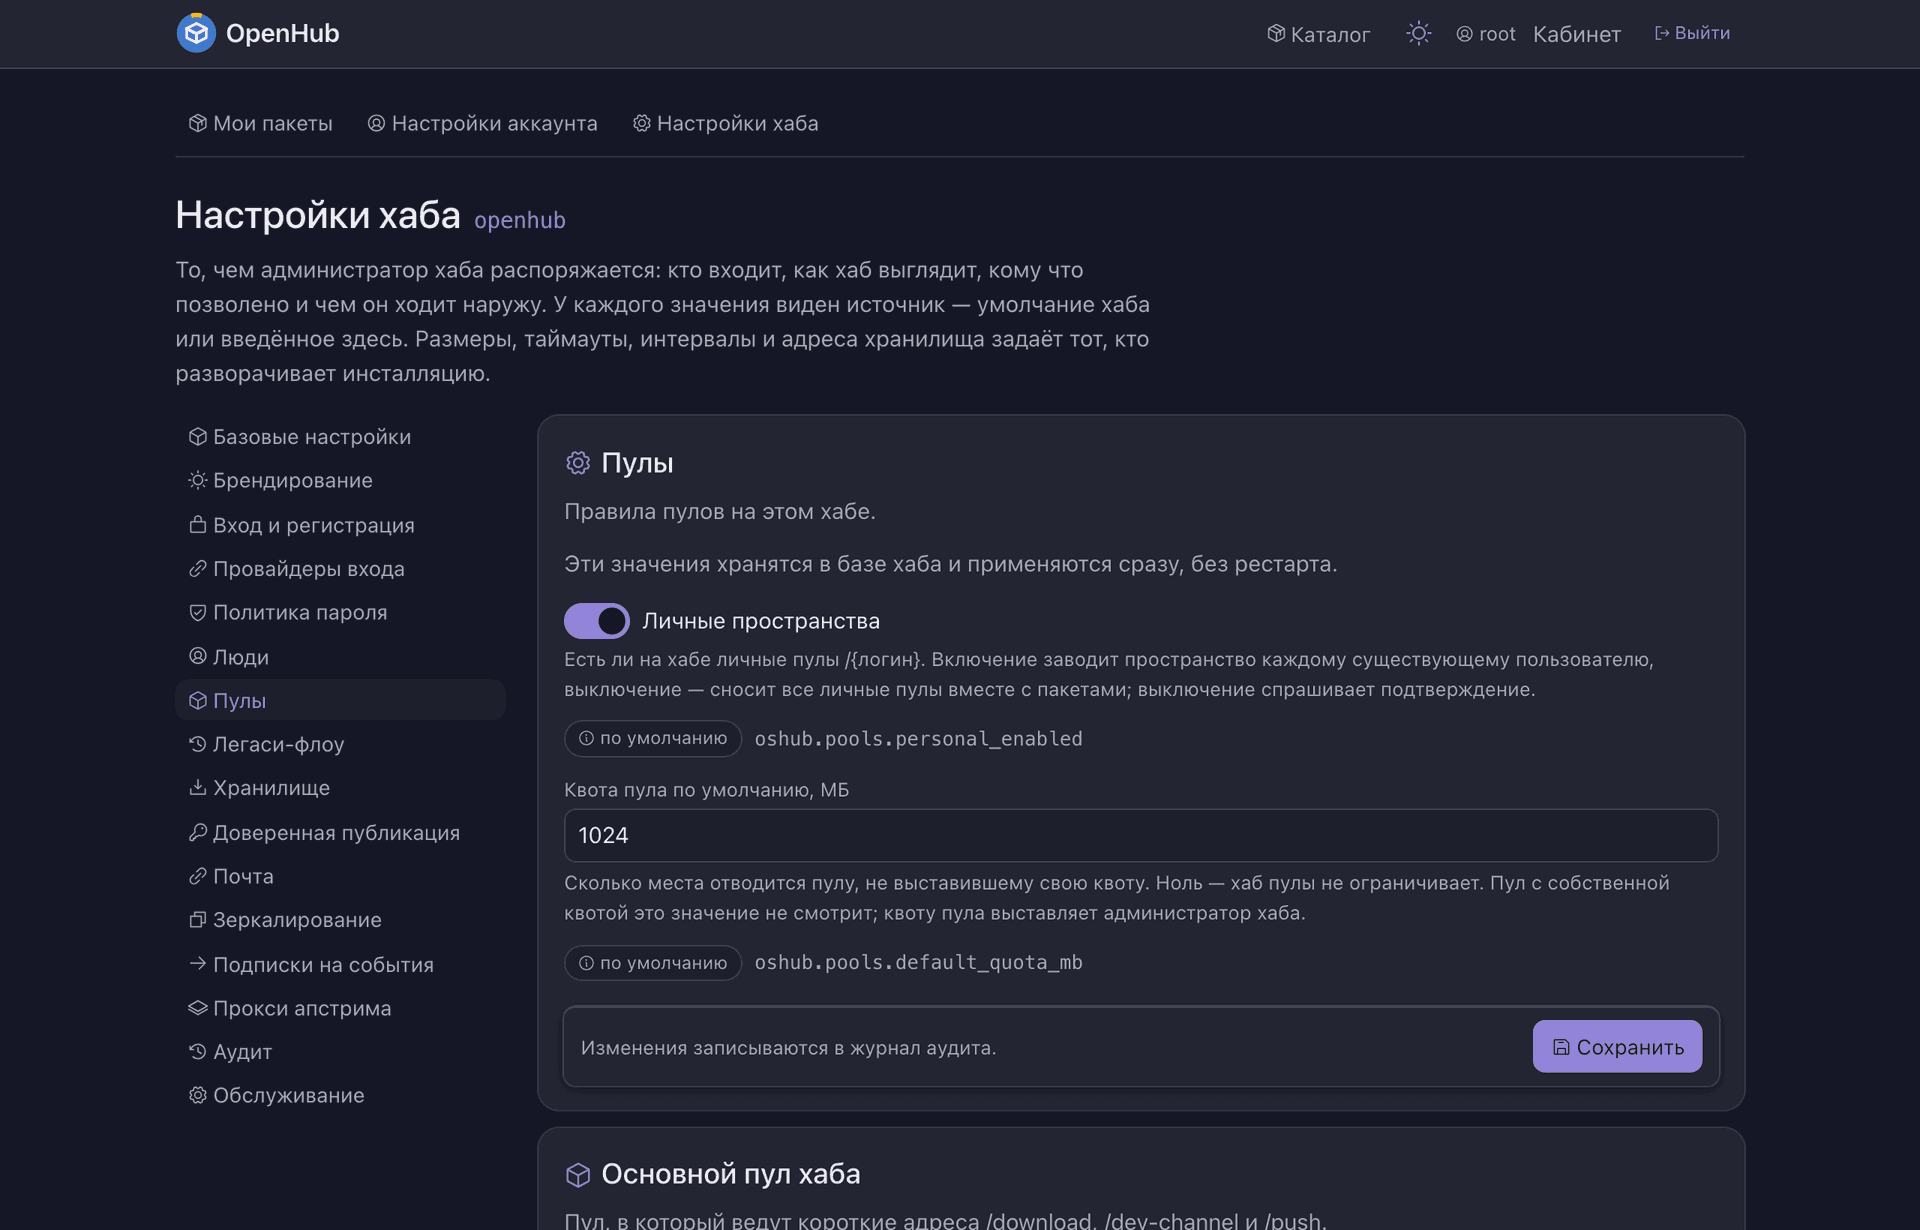Click the arrow icon for Подписки на события
This screenshot has width=1920, height=1230.
(198, 964)
